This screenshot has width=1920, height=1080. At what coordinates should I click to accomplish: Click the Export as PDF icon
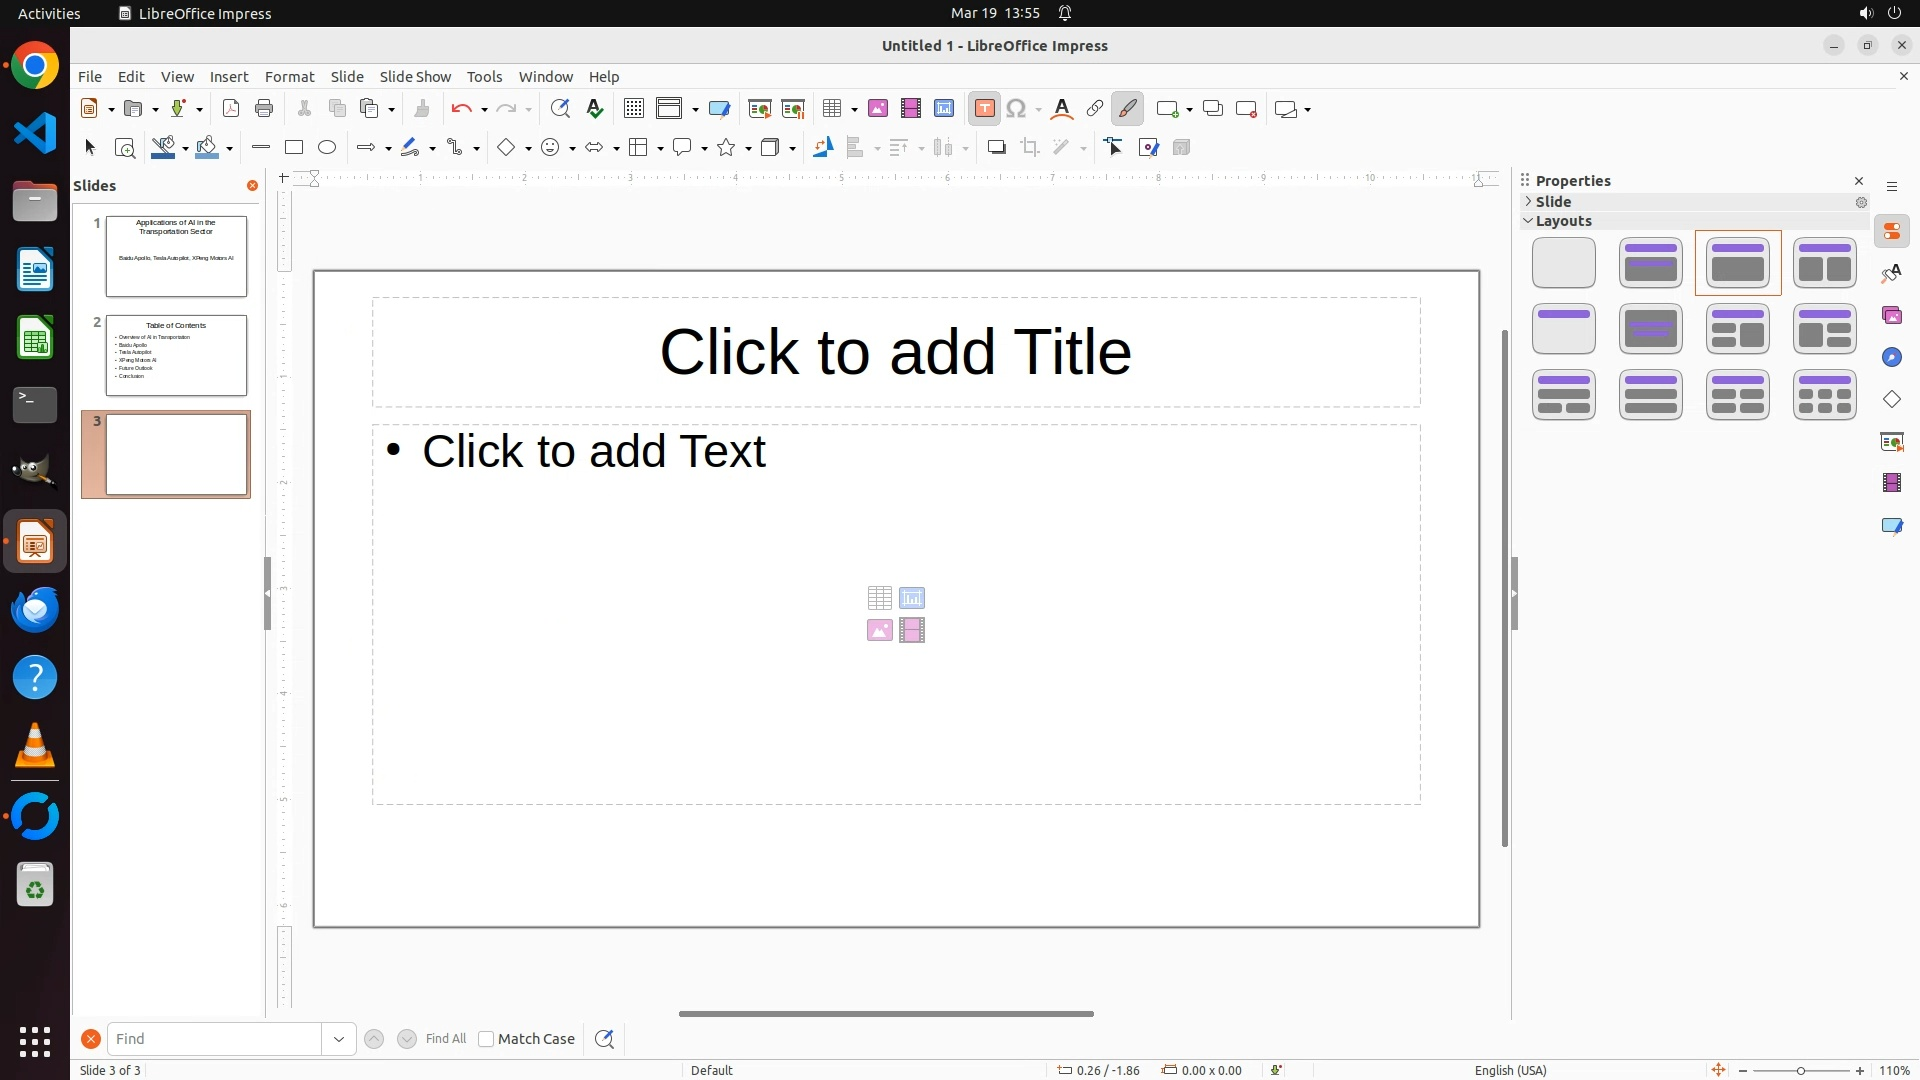231,109
